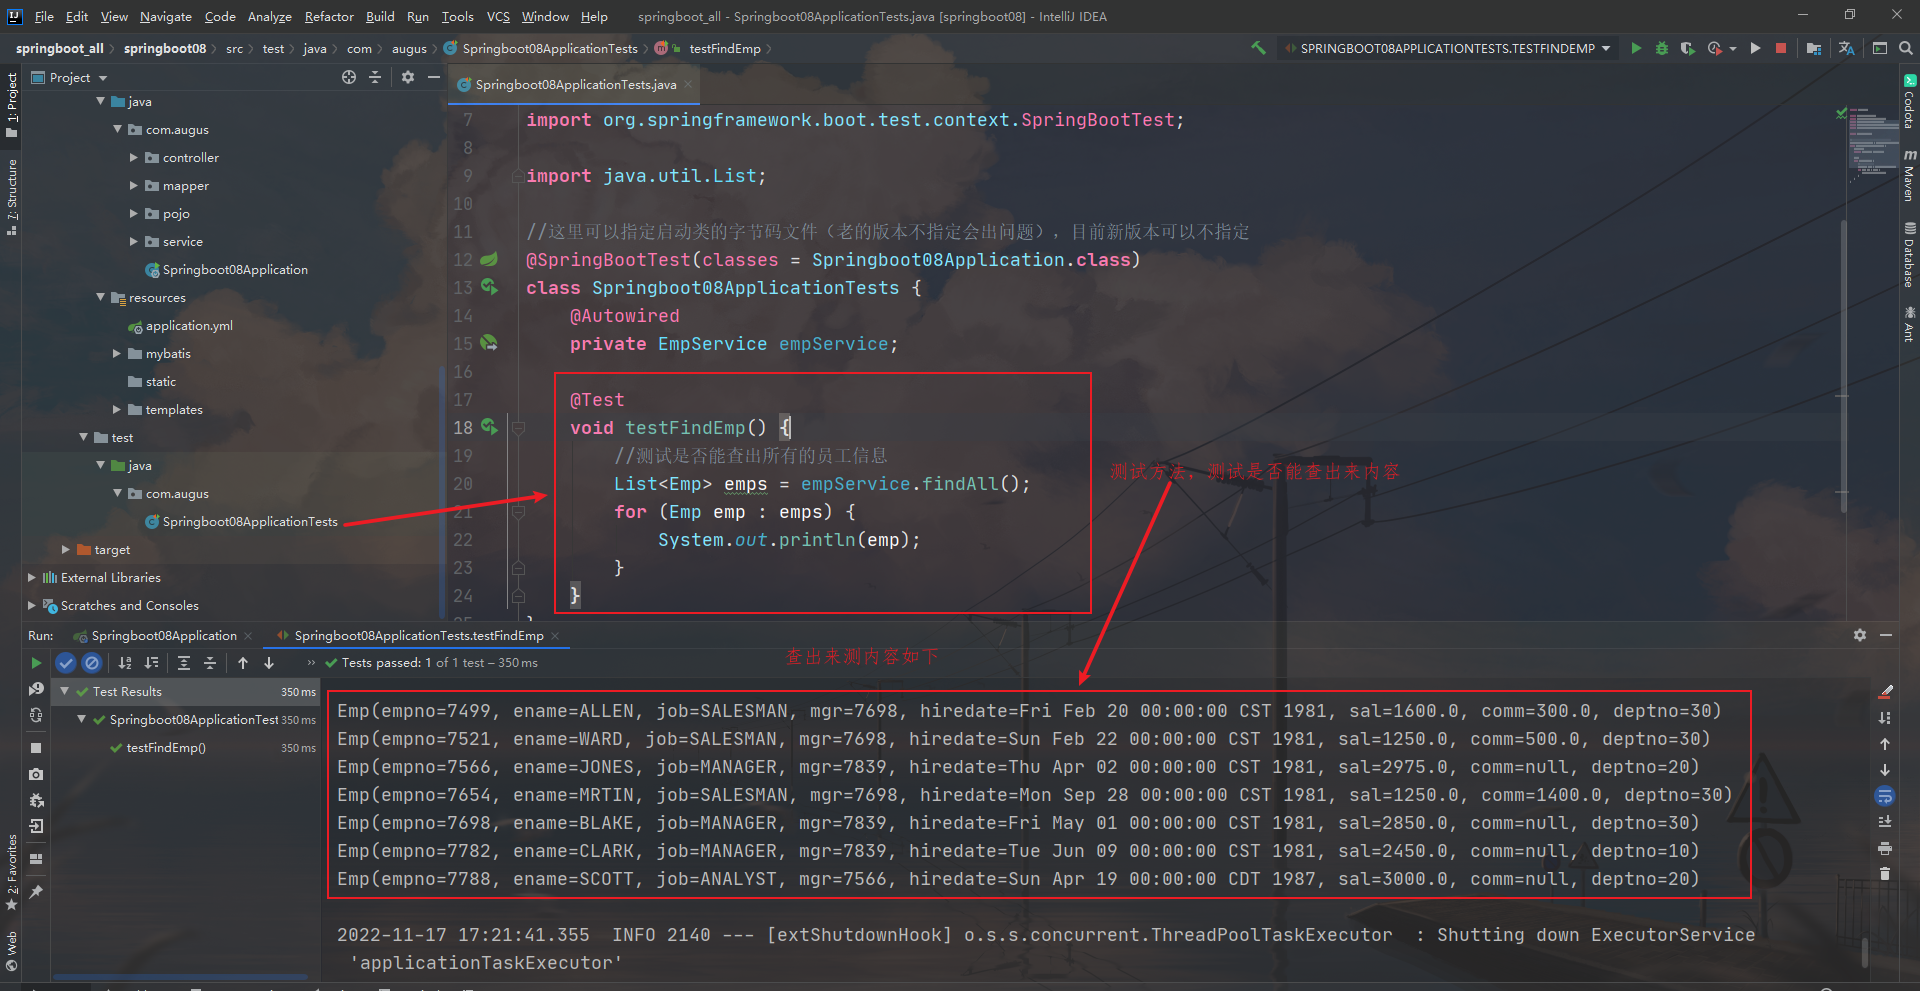Open the Refactor menu
Screen dimensions: 1920x991
pyautogui.click(x=329, y=16)
